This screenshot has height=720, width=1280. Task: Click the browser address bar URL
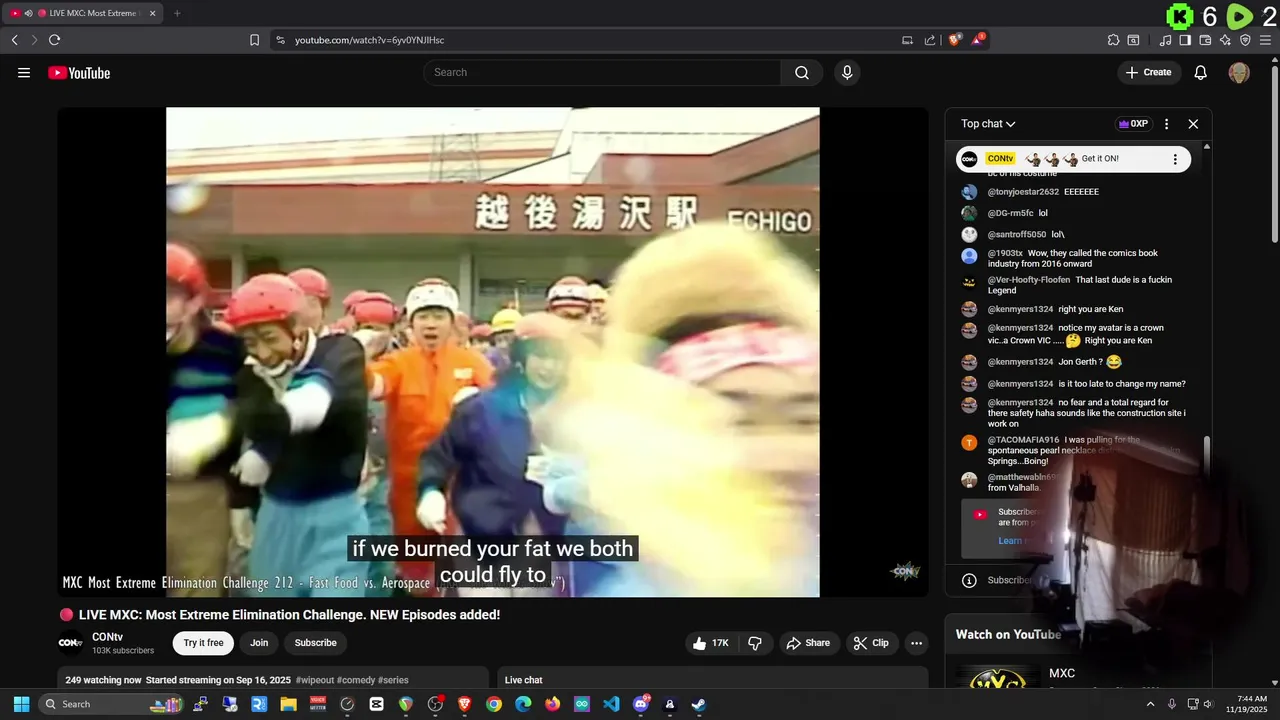[x=369, y=40]
